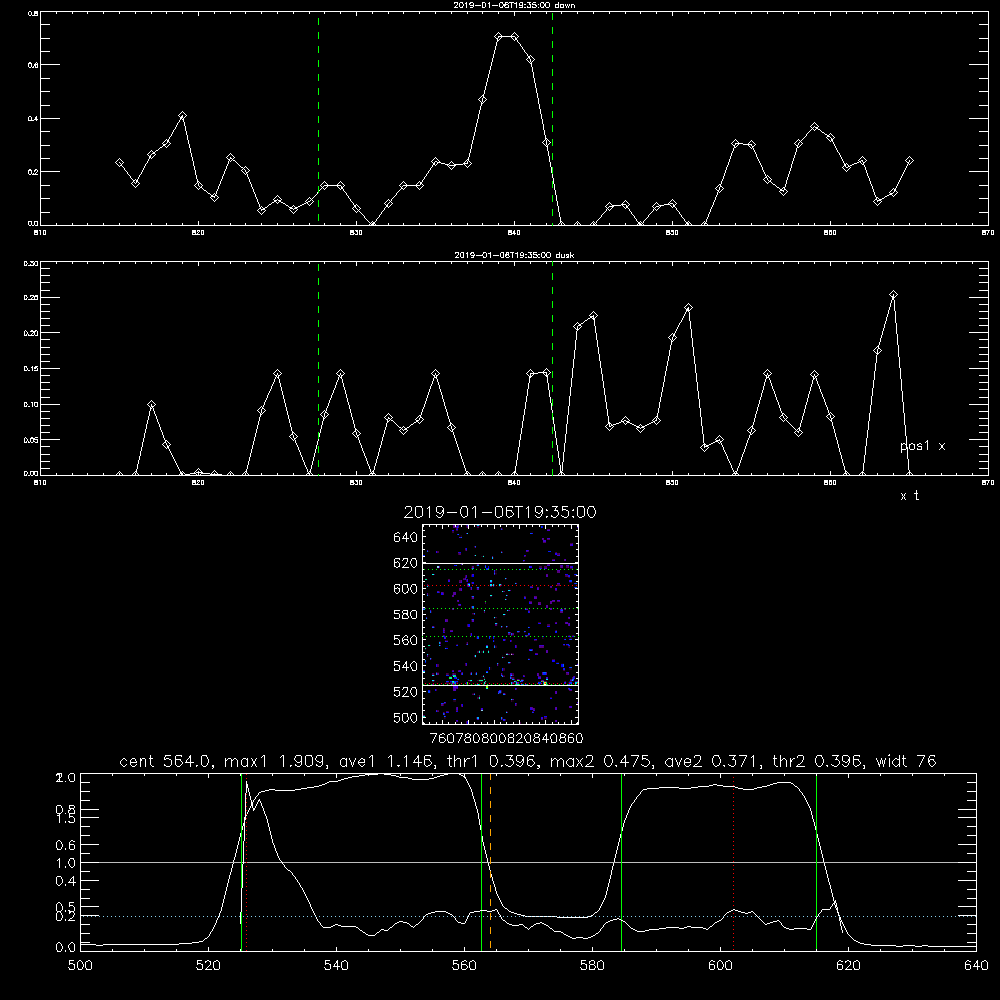1000x1000 pixels.
Task: Click the '560' x-axis label of bottom plot
Action: [464, 966]
